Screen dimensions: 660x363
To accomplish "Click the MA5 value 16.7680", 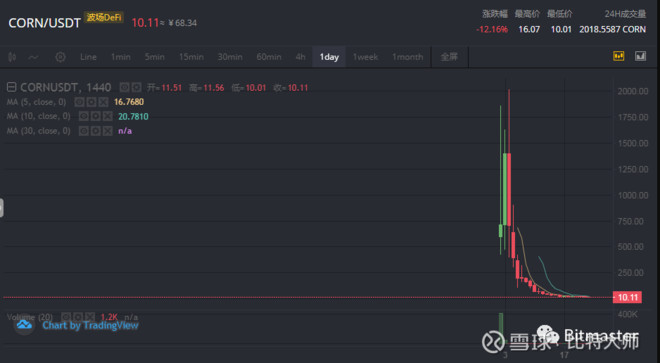I will [129, 102].
